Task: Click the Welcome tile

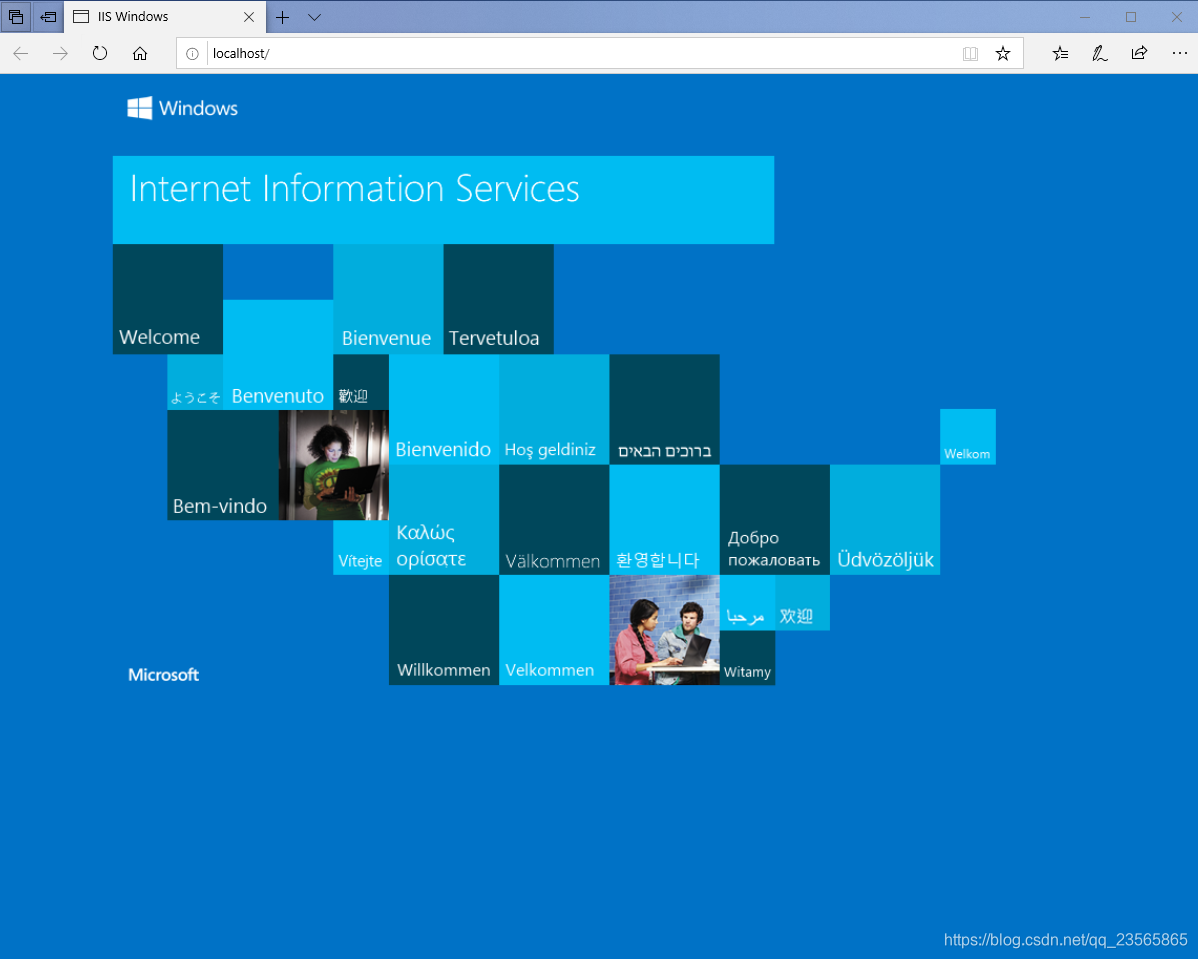Action: click(168, 300)
